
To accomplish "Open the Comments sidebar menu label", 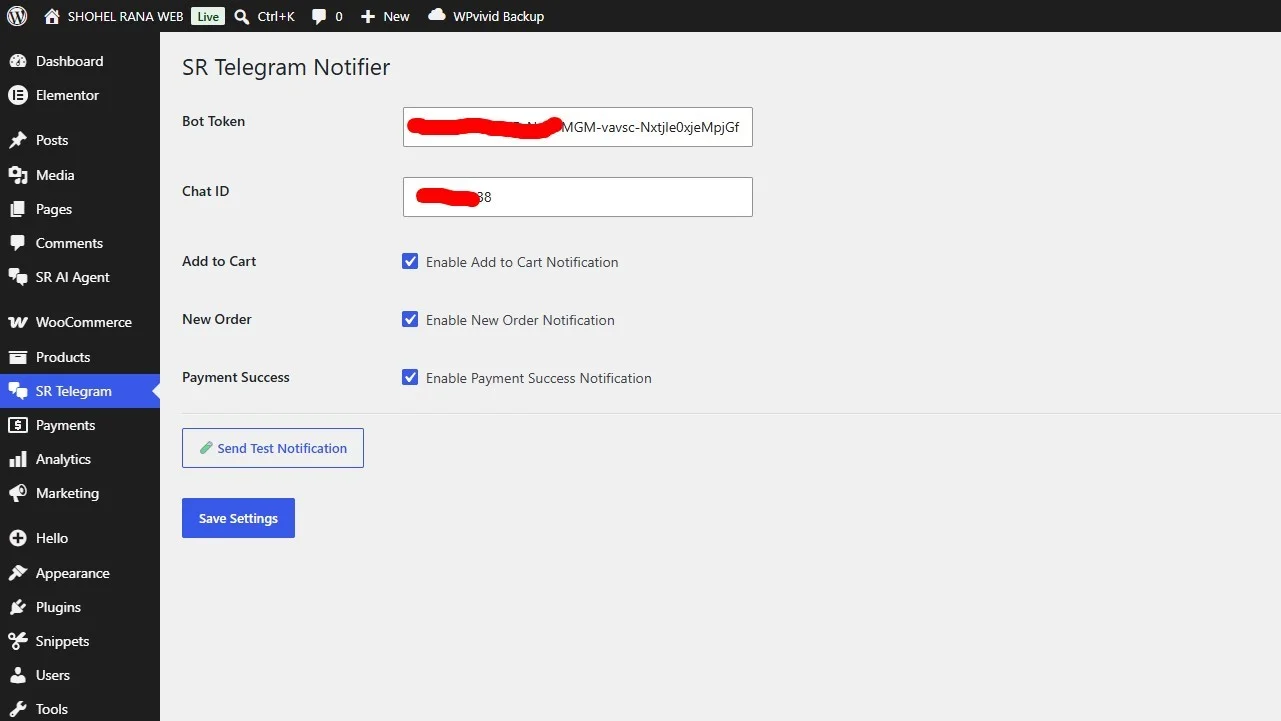I will click(x=69, y=243).
